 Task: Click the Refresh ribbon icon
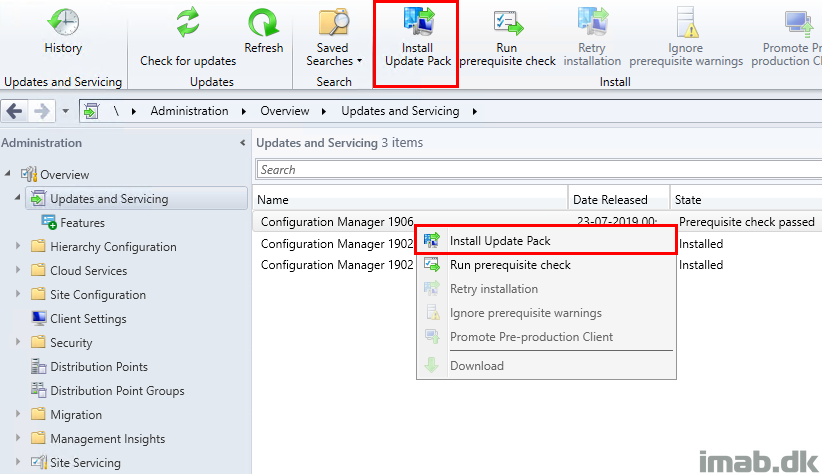pyautogui.click(x=263, y=23)
